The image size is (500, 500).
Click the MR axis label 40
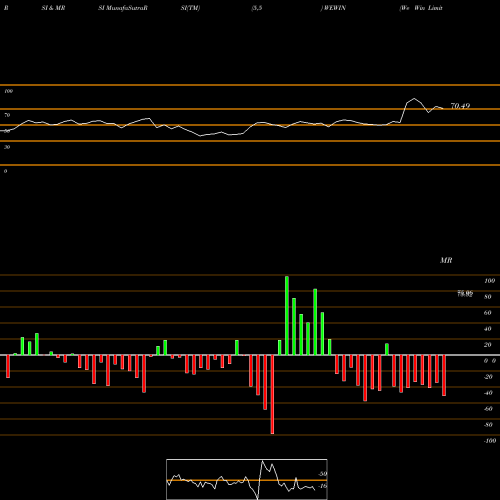[x=488, y=329]
